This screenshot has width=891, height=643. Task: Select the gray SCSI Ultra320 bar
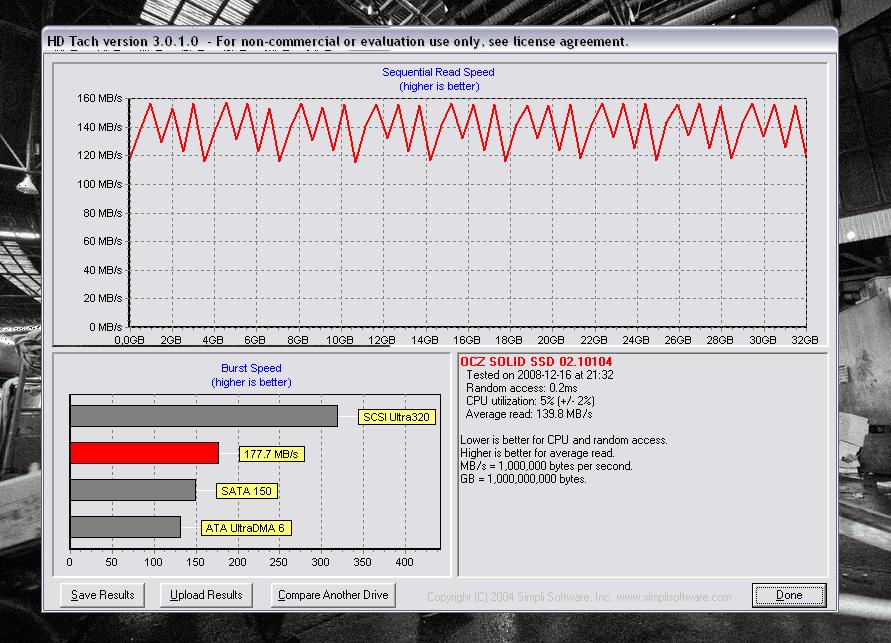pyautogui.click(x=204, y=416)
